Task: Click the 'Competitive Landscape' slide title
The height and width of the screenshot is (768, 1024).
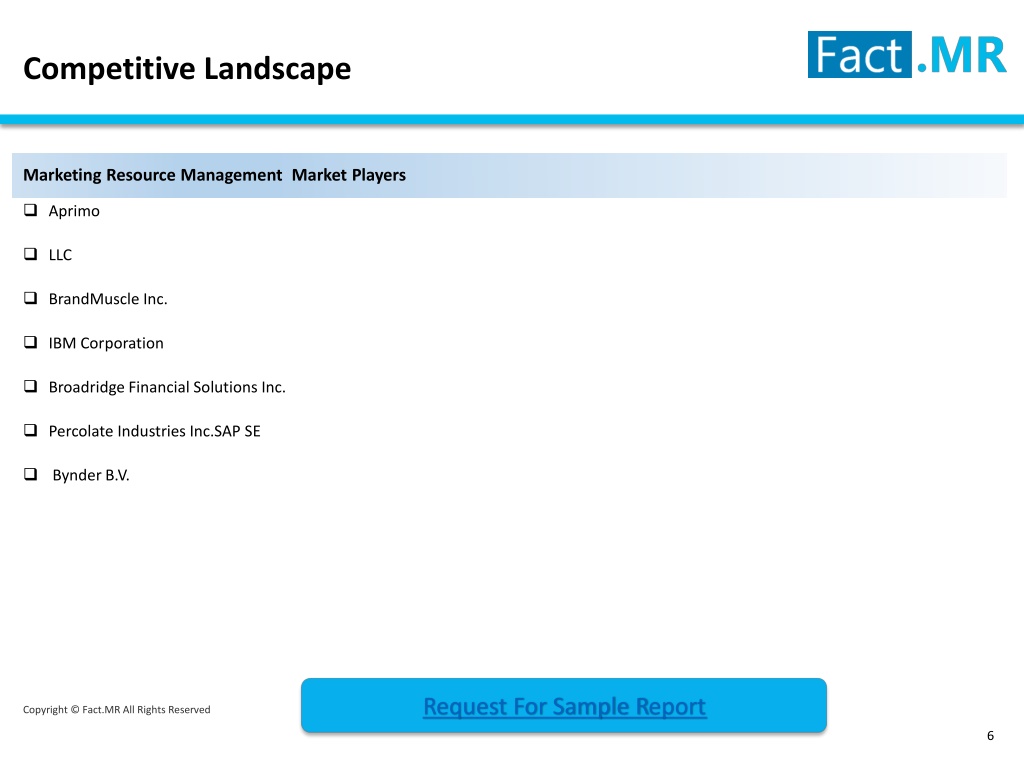Action: coord(187,69)
